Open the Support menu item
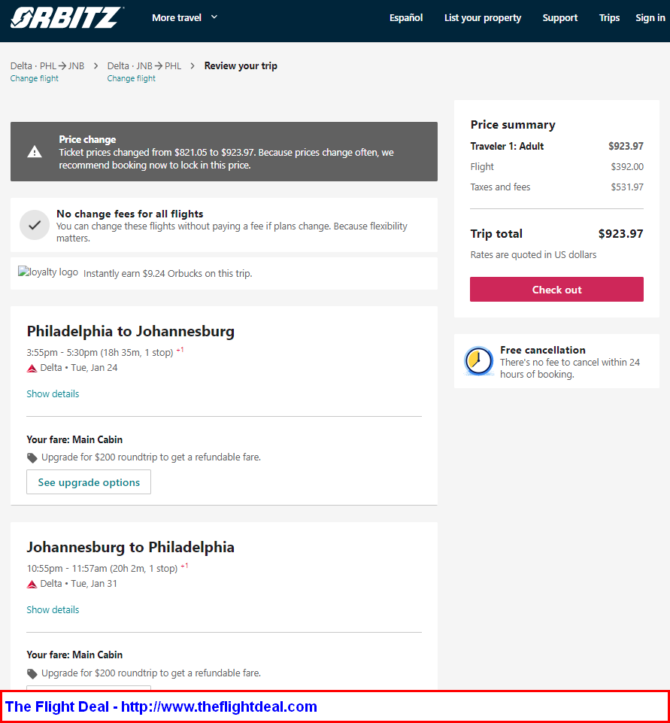 click(x=560, y=18)
